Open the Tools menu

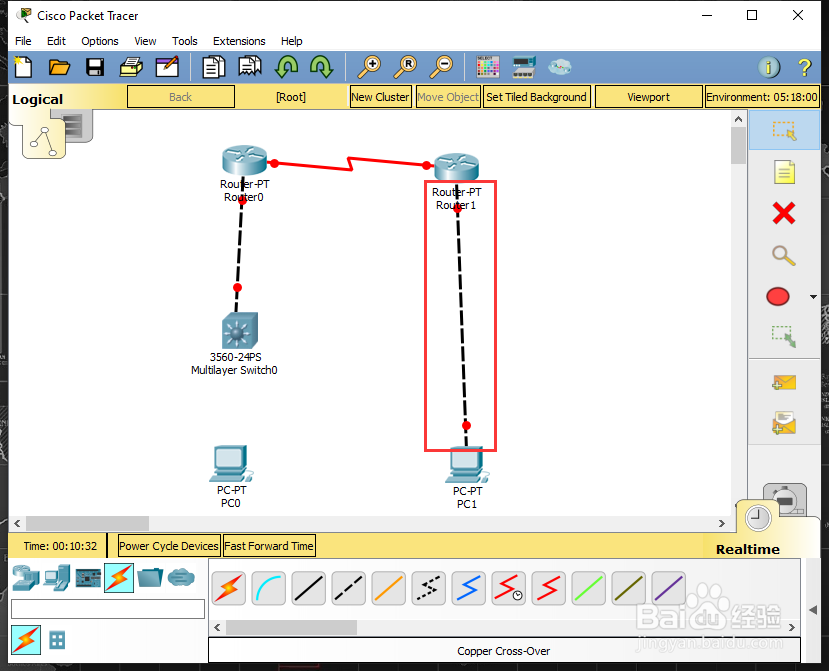pyautogui.click(x=185, y=41)
